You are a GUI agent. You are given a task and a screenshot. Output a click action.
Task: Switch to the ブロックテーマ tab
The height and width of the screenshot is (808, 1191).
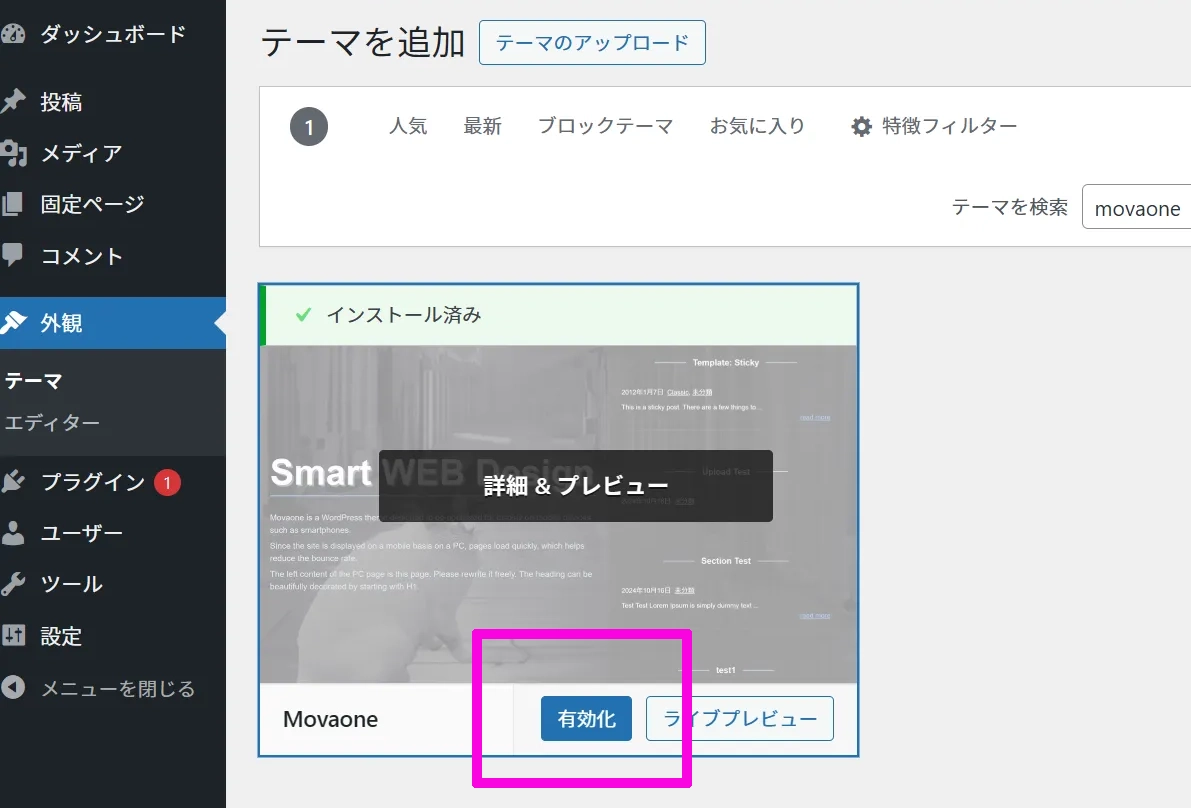tap(605, 127)
